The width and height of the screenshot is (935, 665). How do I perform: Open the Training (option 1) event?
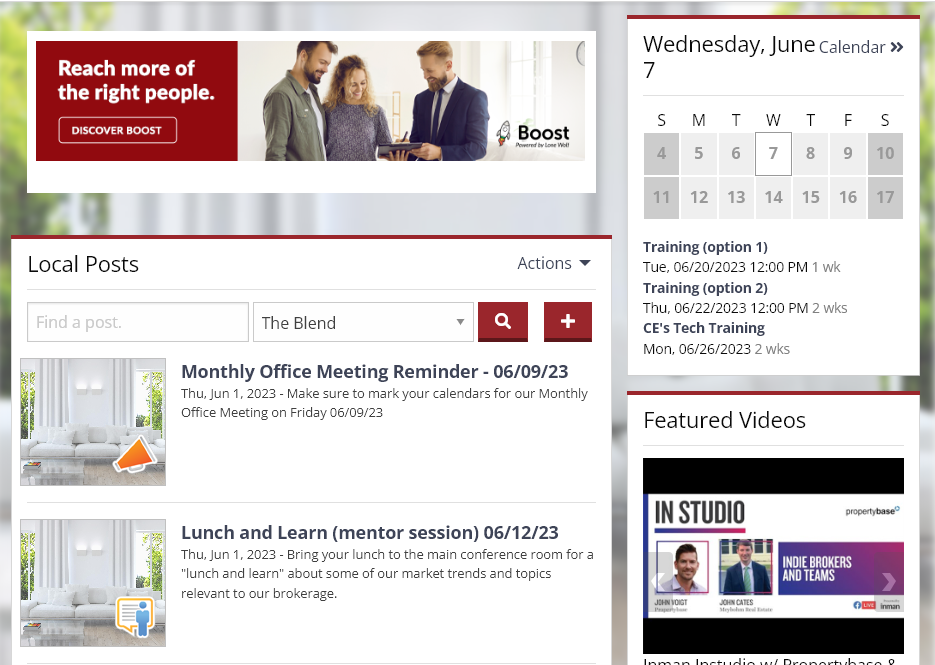tap(706, 247)
